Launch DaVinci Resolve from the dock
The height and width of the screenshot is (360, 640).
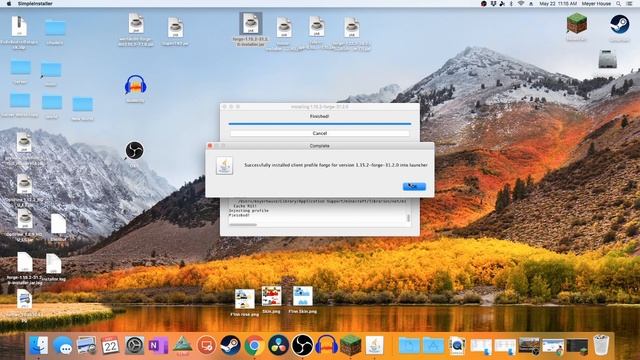pos(278,345)
